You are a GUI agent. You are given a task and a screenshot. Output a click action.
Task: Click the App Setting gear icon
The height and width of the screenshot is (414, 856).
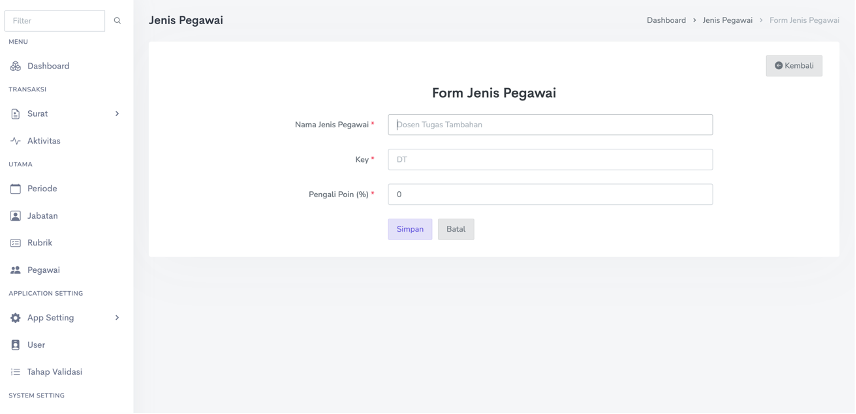[15, 318]
